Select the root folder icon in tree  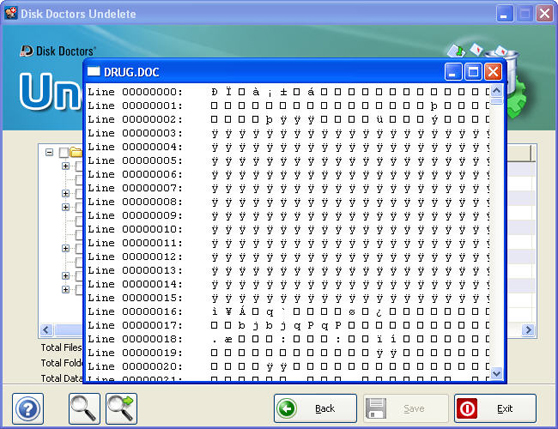[x=75, y=152]
